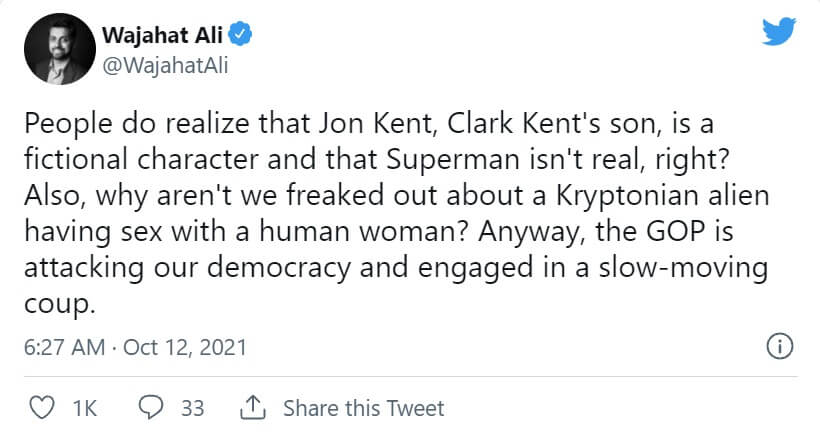Click the reply speech bubble icon
Screen dimensions: 820x435
[151, 408]
